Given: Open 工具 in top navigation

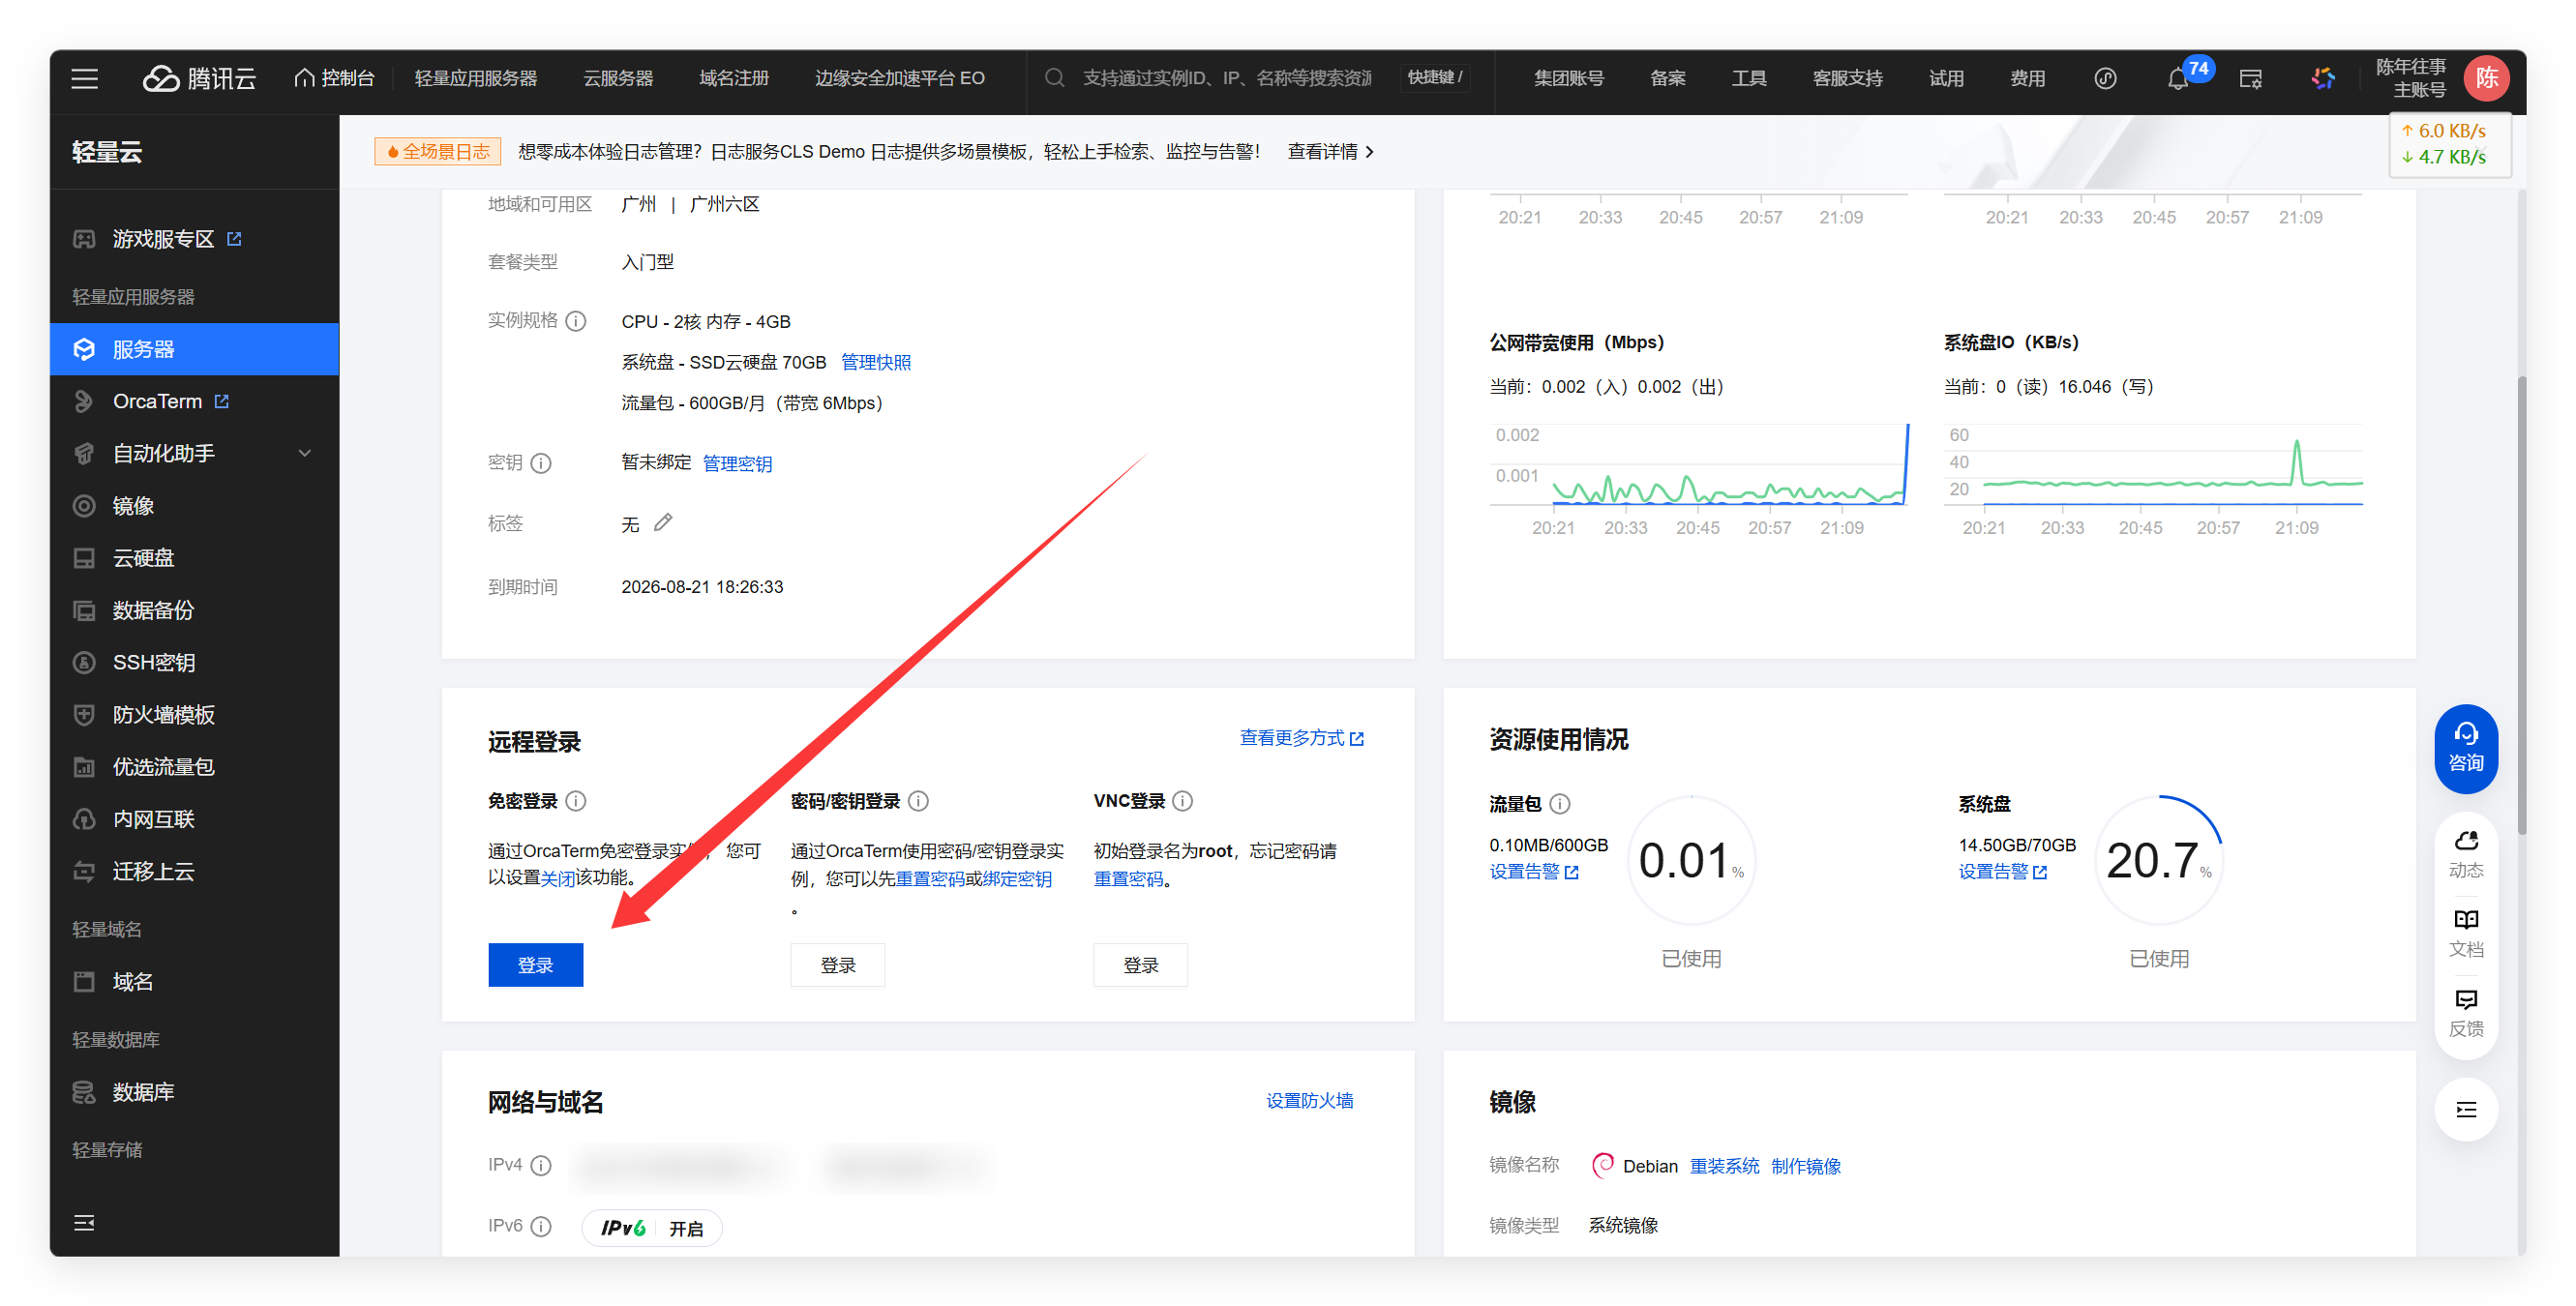Looking at the screenshot, I should (x=1749, y=78).
